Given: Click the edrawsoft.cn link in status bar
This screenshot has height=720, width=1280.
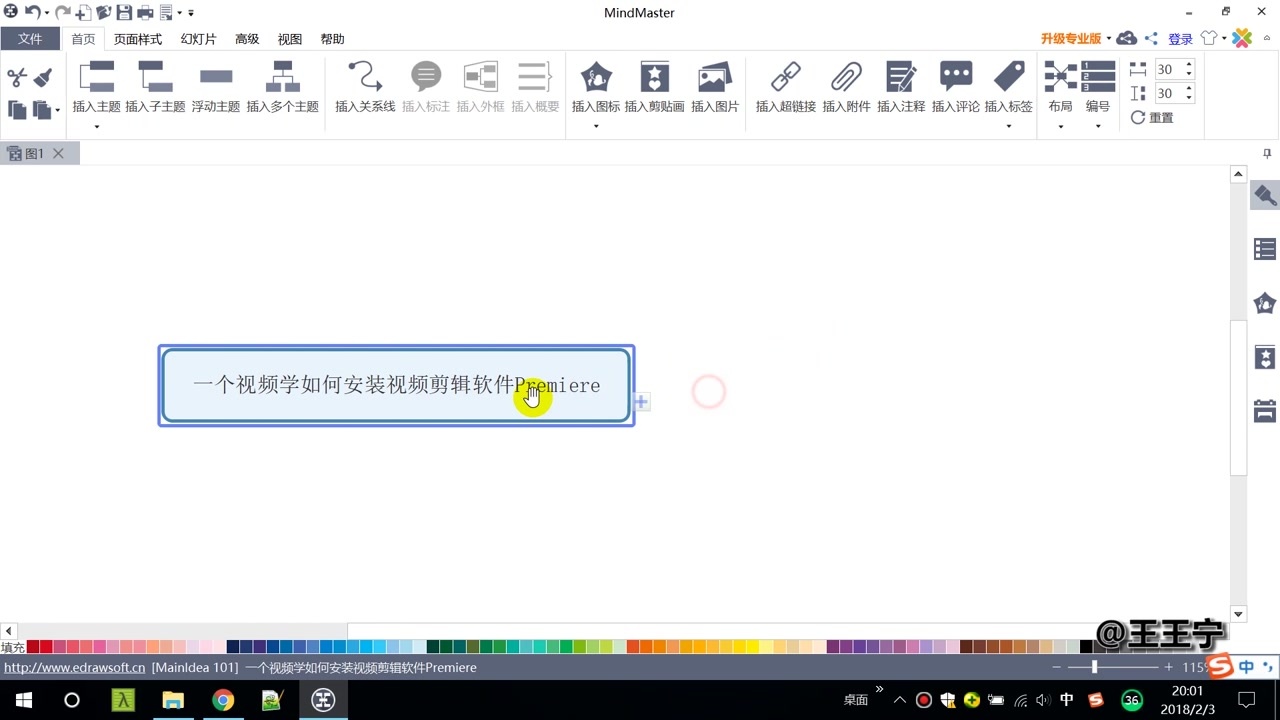Looking at the screenshot, I should pyautogui.click(x=75, y=667).
